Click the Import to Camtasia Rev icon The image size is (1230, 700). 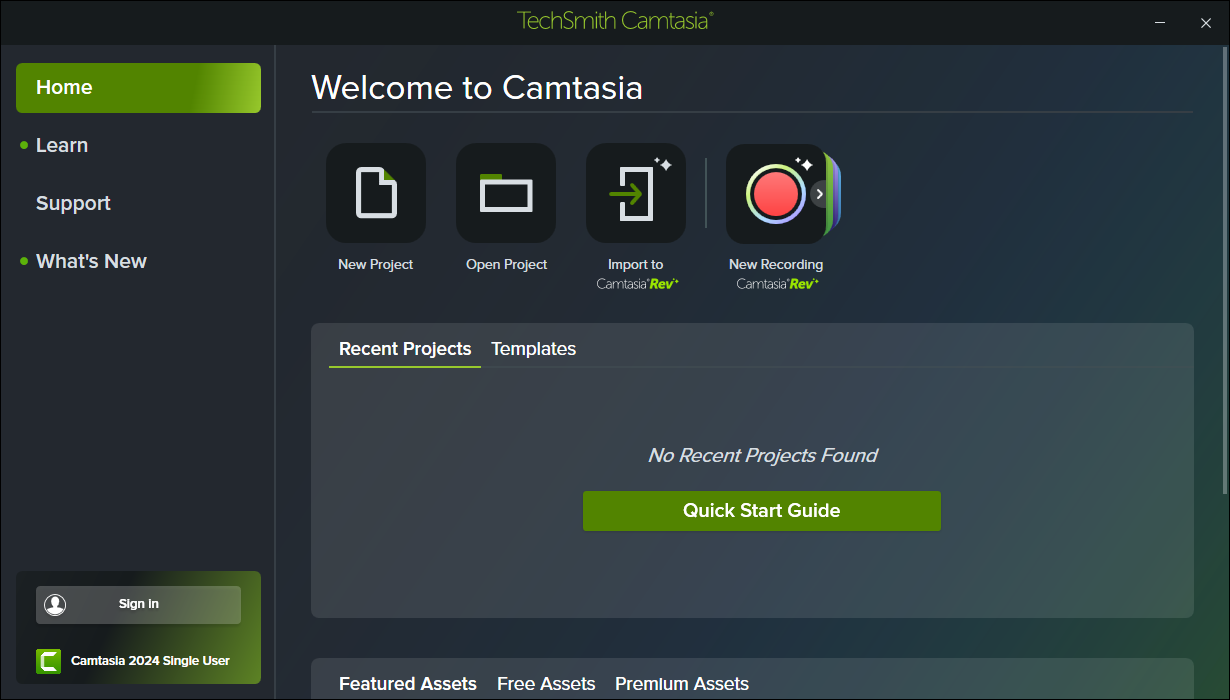[x=636, y=193]
